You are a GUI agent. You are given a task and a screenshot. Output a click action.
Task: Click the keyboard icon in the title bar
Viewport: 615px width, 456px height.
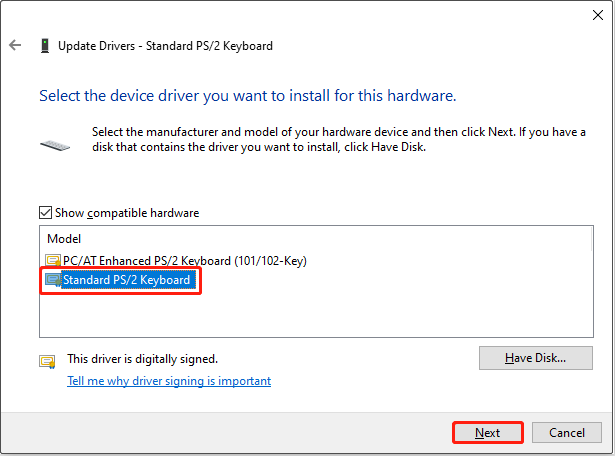pos(45,45)
